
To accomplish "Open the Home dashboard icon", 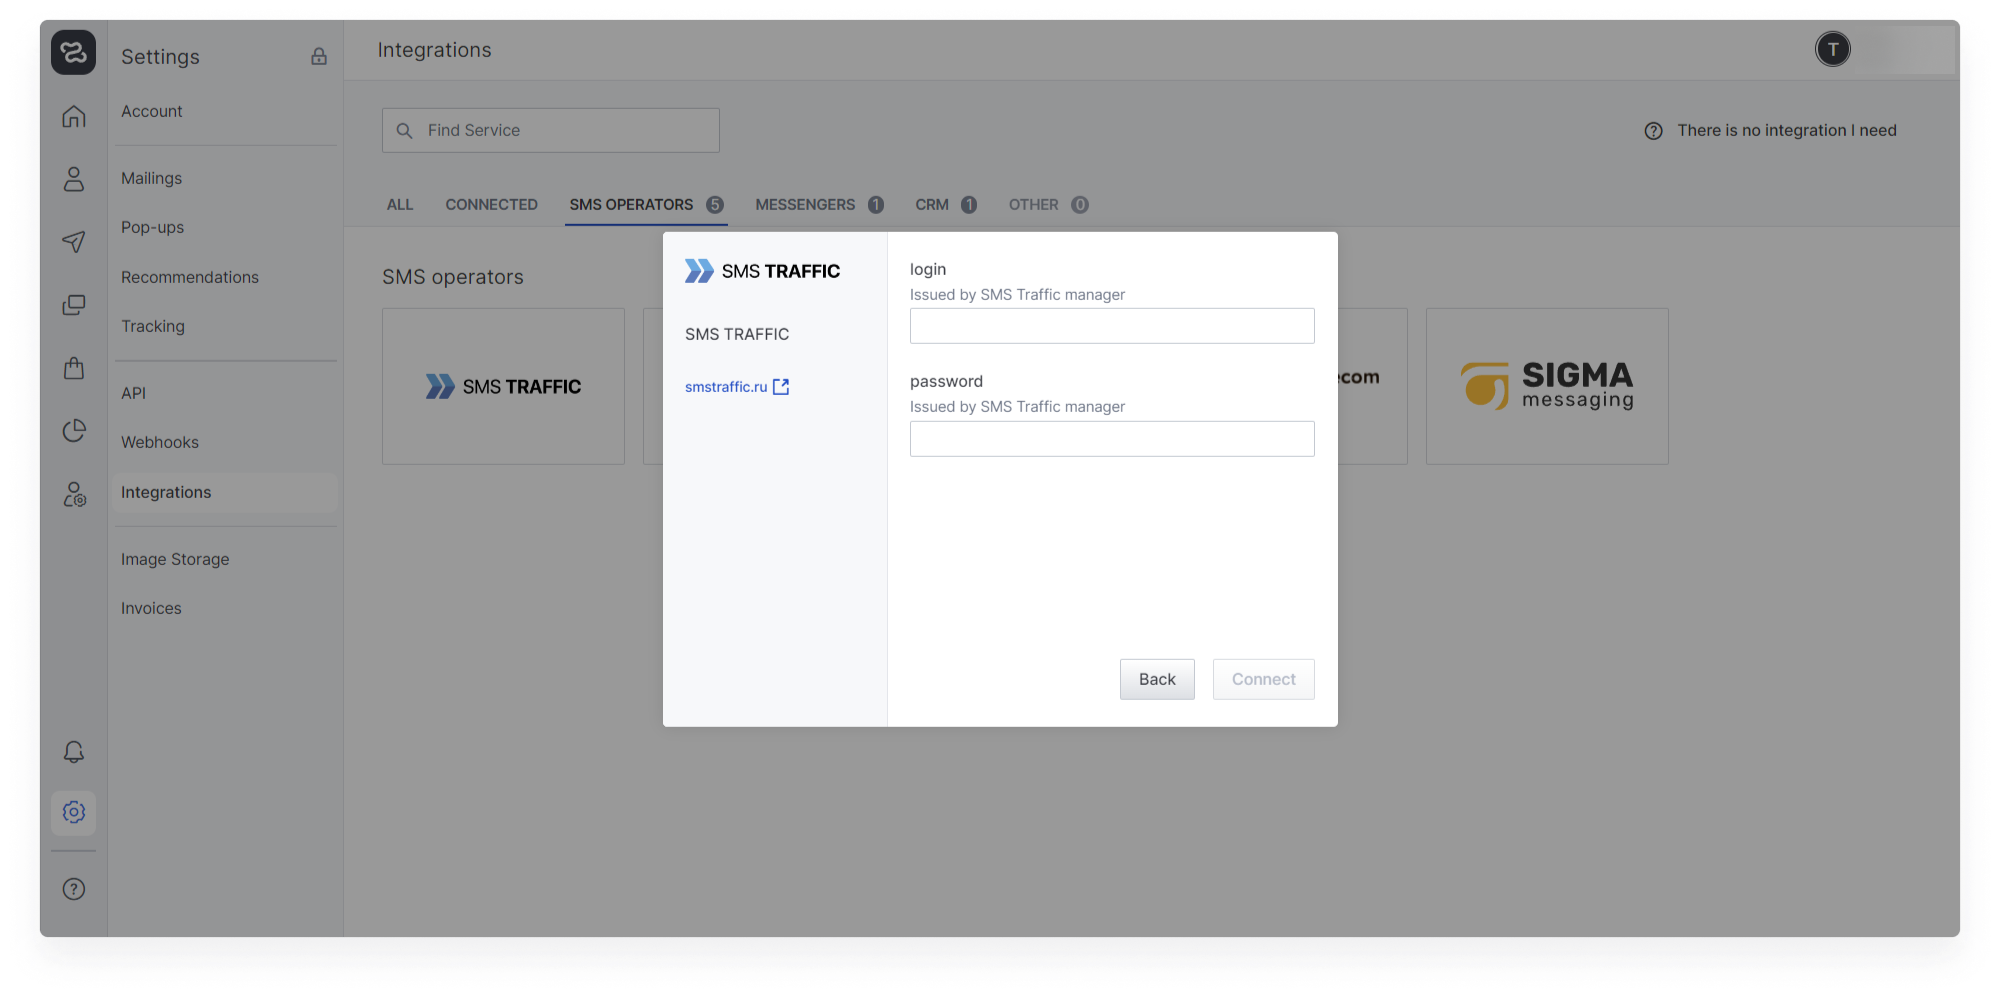I will (74, 116).
